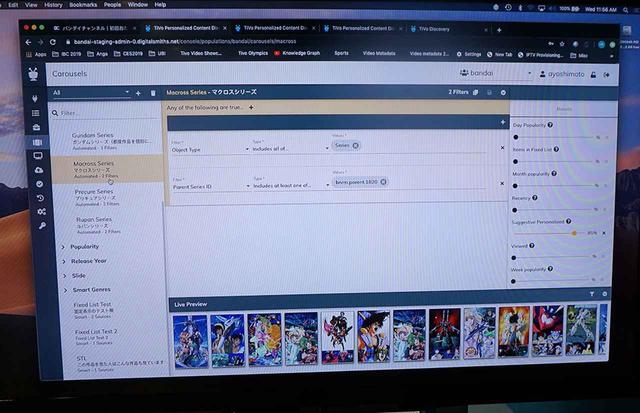
Task: Open the bandai population dropdown
Action: click(x=496, y=73)
